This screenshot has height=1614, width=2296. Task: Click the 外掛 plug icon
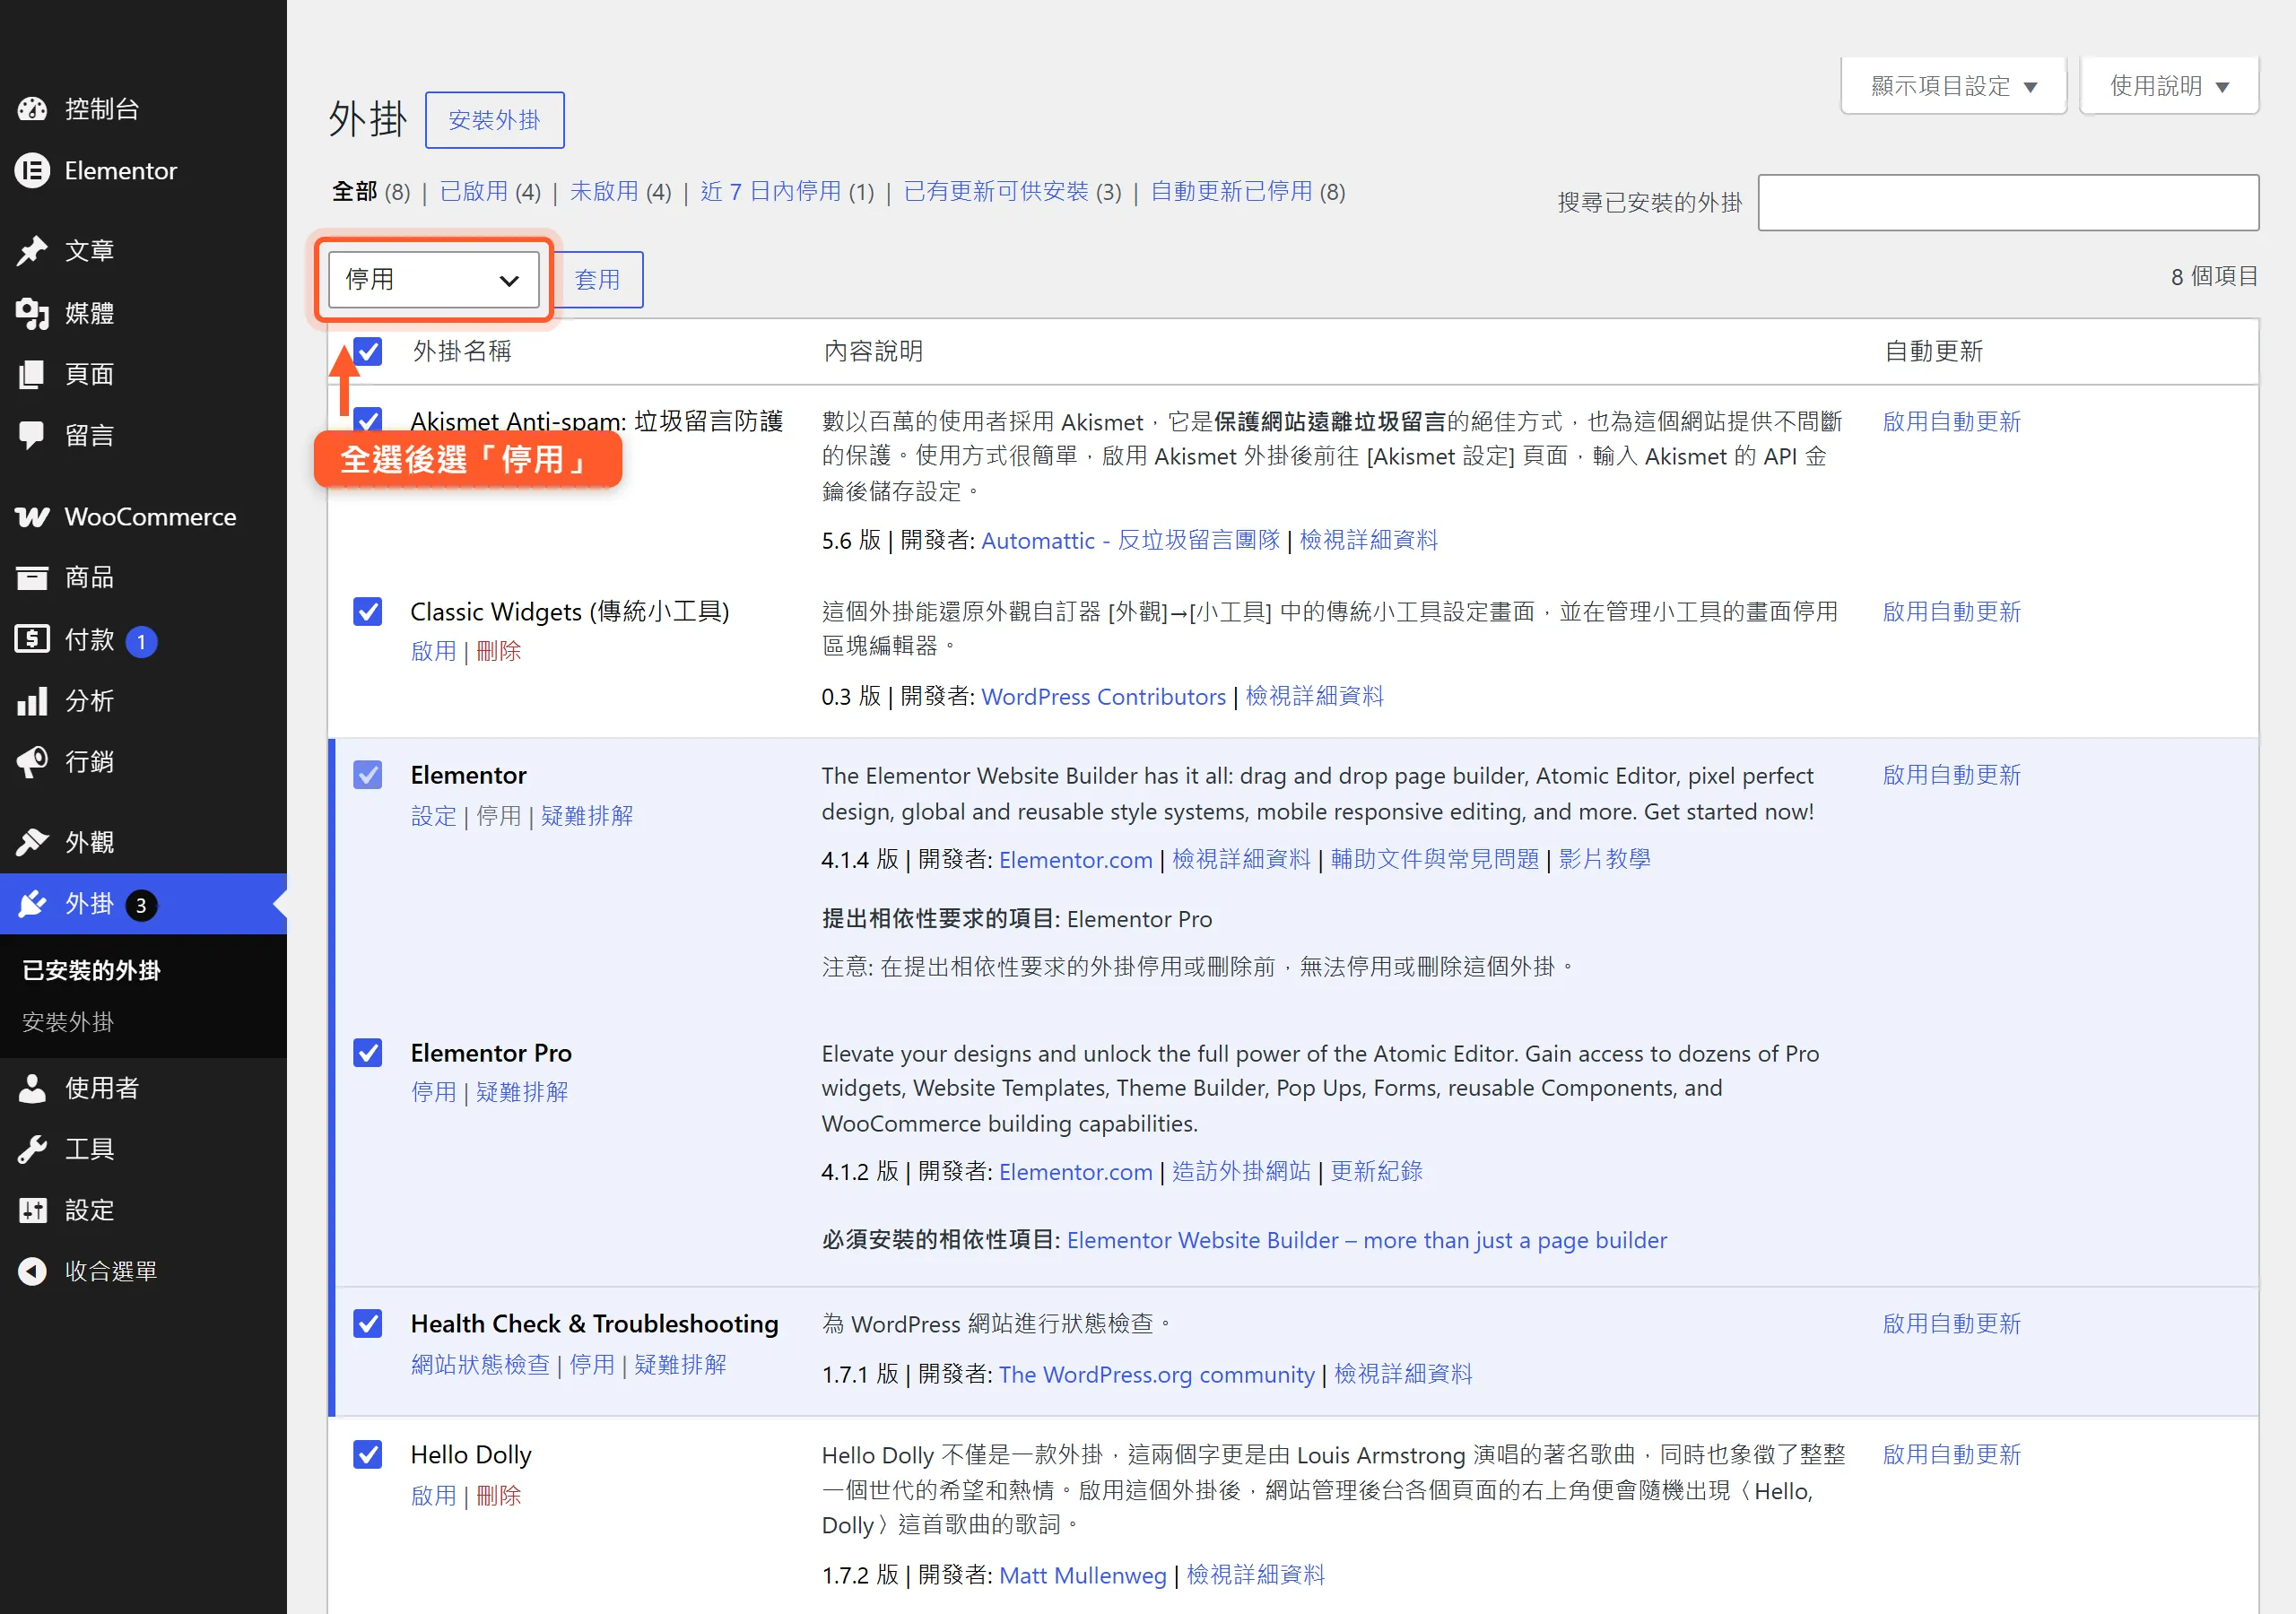point(32,904)
